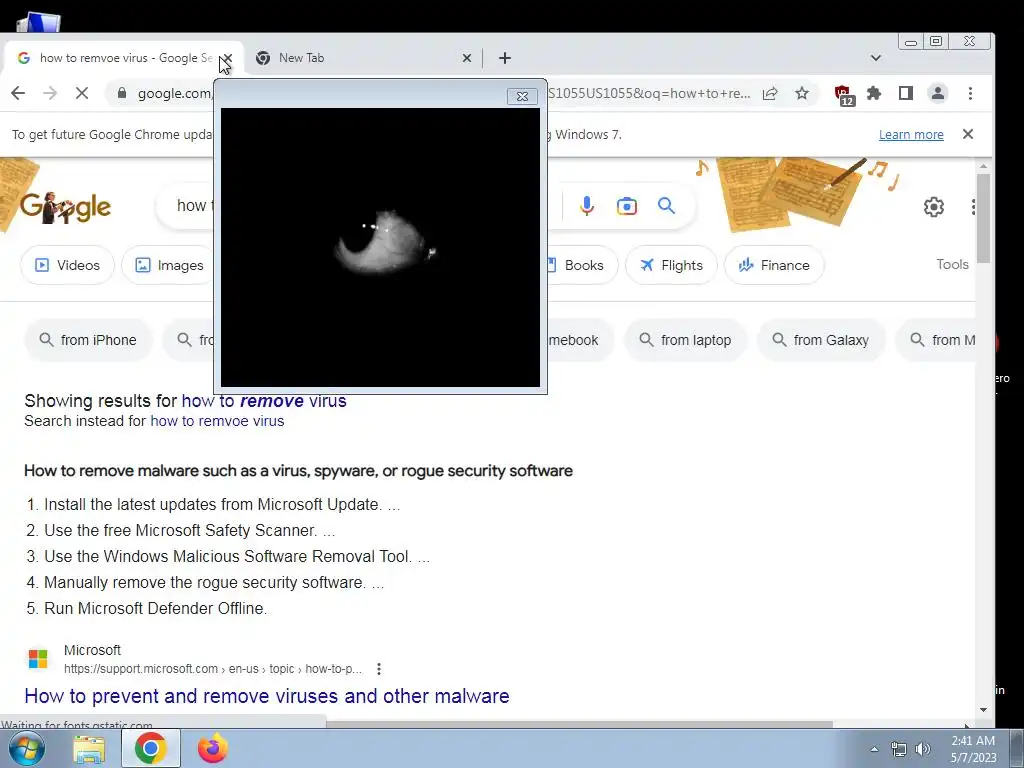Viewport: 1024px width, 768px height.
Task: Go back using the browser back arrow
Action: (x=18, y=93)
